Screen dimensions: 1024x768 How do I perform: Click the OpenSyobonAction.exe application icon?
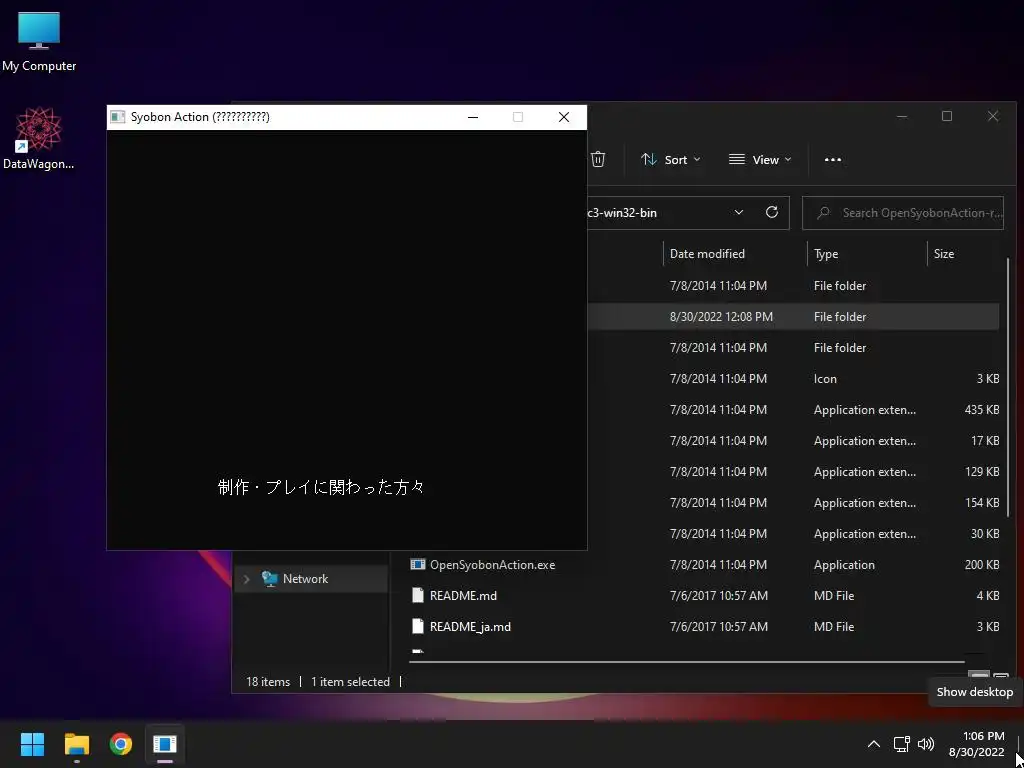418,564
